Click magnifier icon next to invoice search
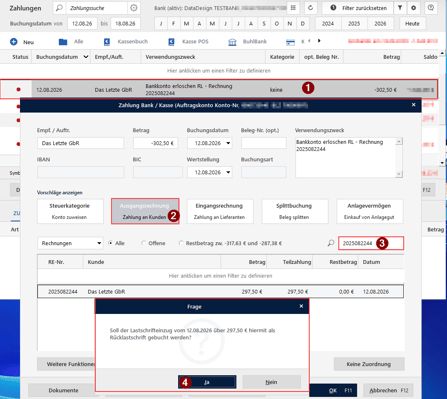Screen dimensions: 447x399 point(331,243)
